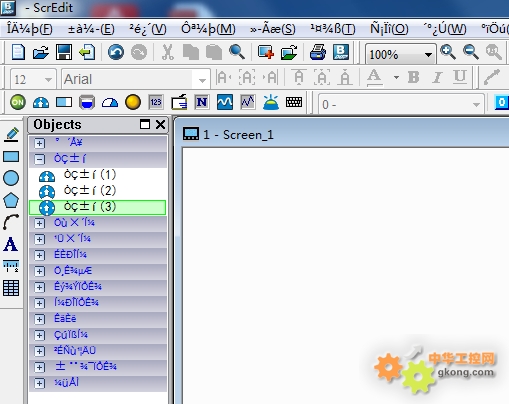Toggle Italic text formatting
The height and width of the screenshot is (404, 509).
pyautogui.click(x=437, y=78)
